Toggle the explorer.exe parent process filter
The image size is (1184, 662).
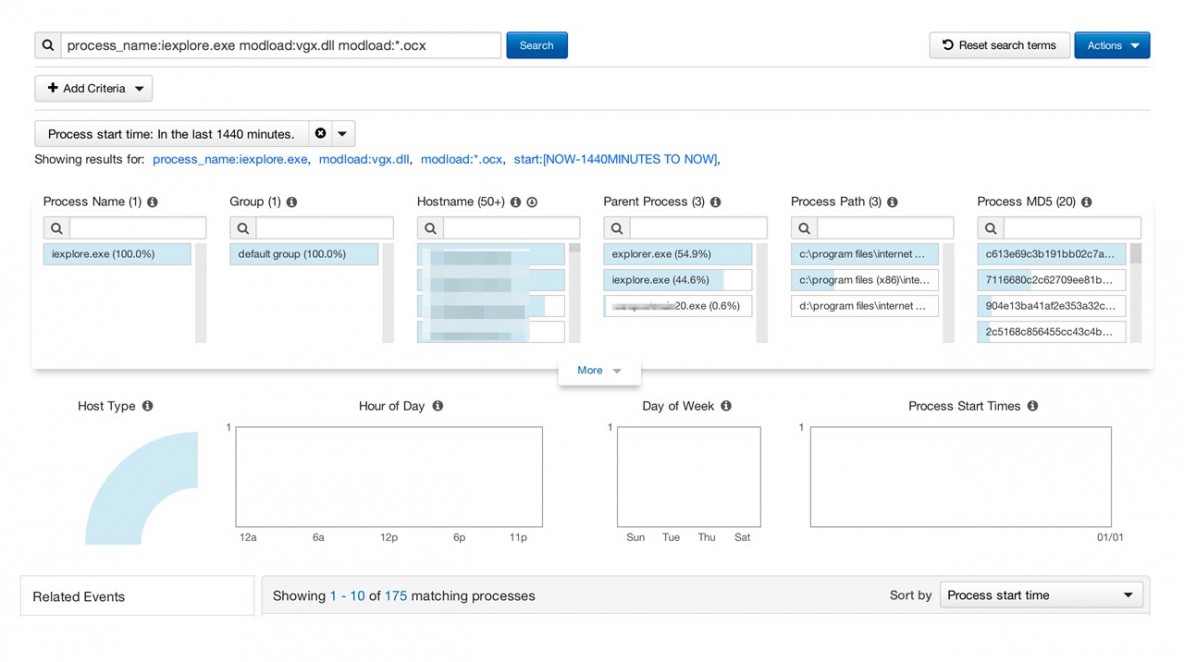[x=677, y=254]
